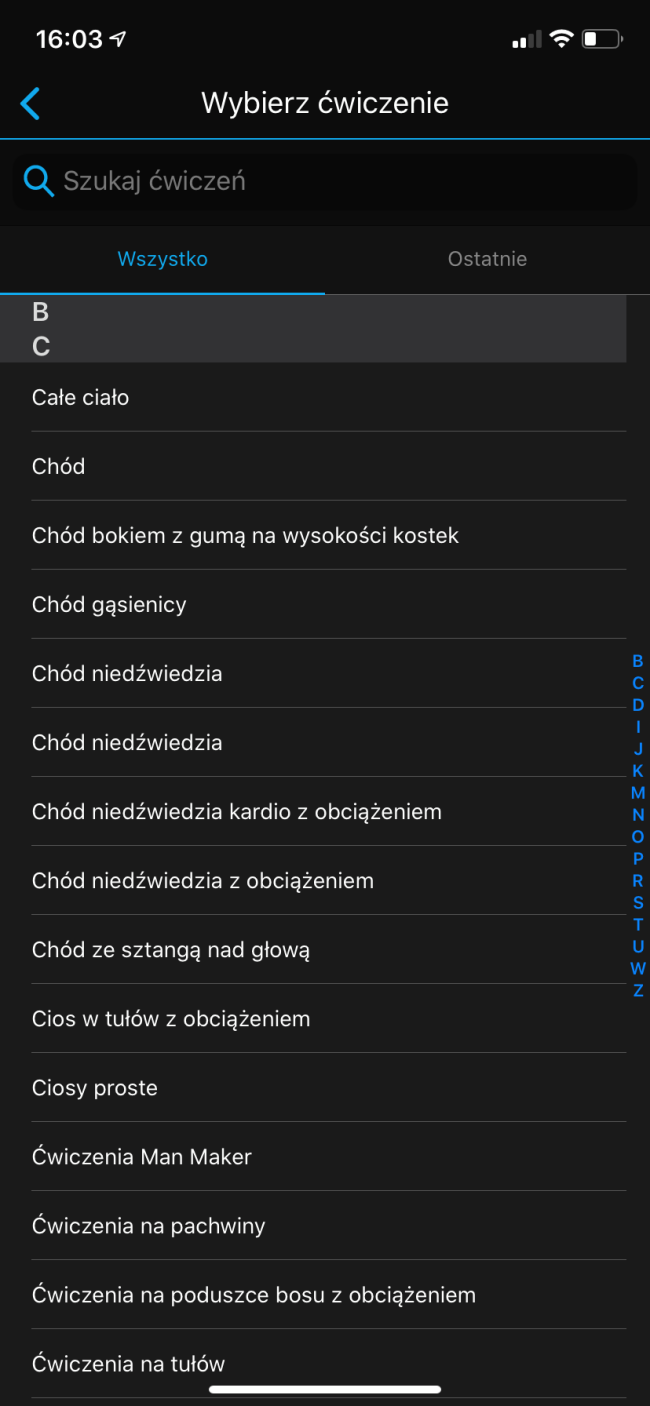
Task: Tap the Wi-Fi status bar icon
Action: (x=562, y=40)
